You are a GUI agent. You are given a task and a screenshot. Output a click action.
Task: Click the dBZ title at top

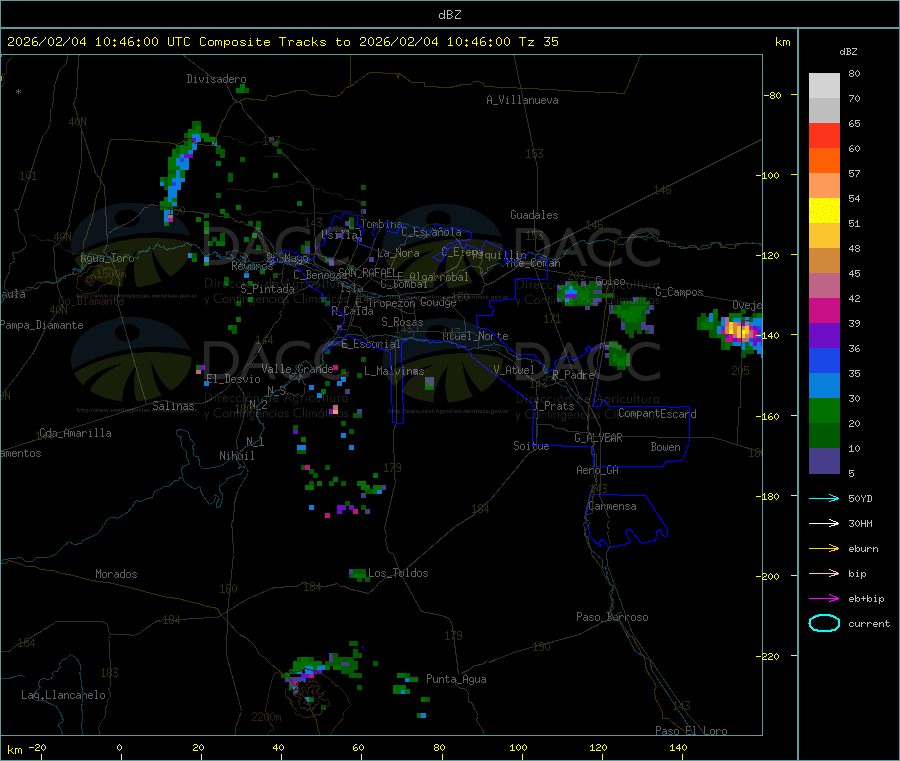[449, 15]
